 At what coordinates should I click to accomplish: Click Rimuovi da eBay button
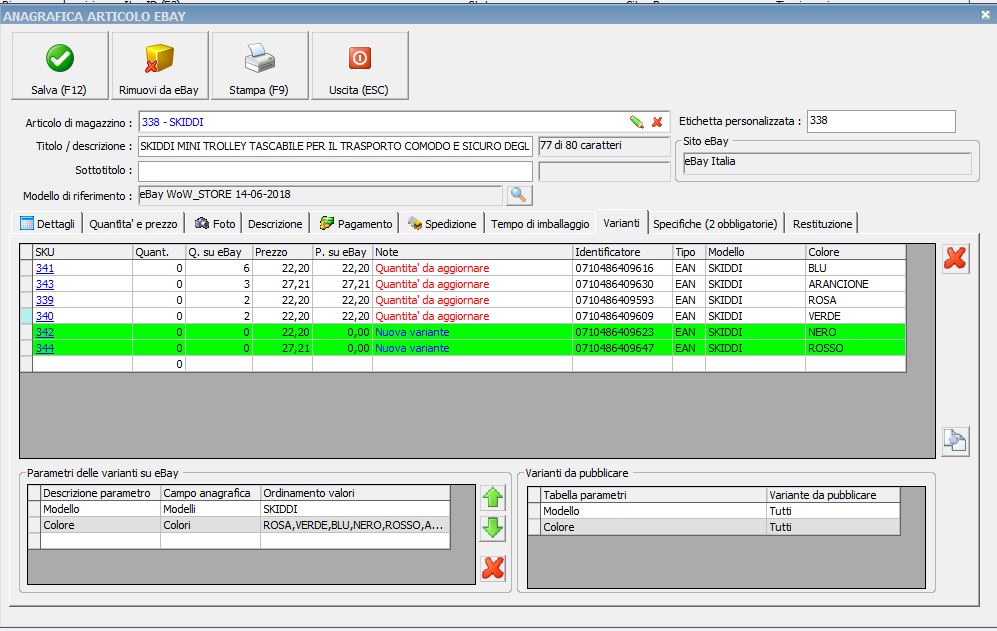[x=159, y=67]
